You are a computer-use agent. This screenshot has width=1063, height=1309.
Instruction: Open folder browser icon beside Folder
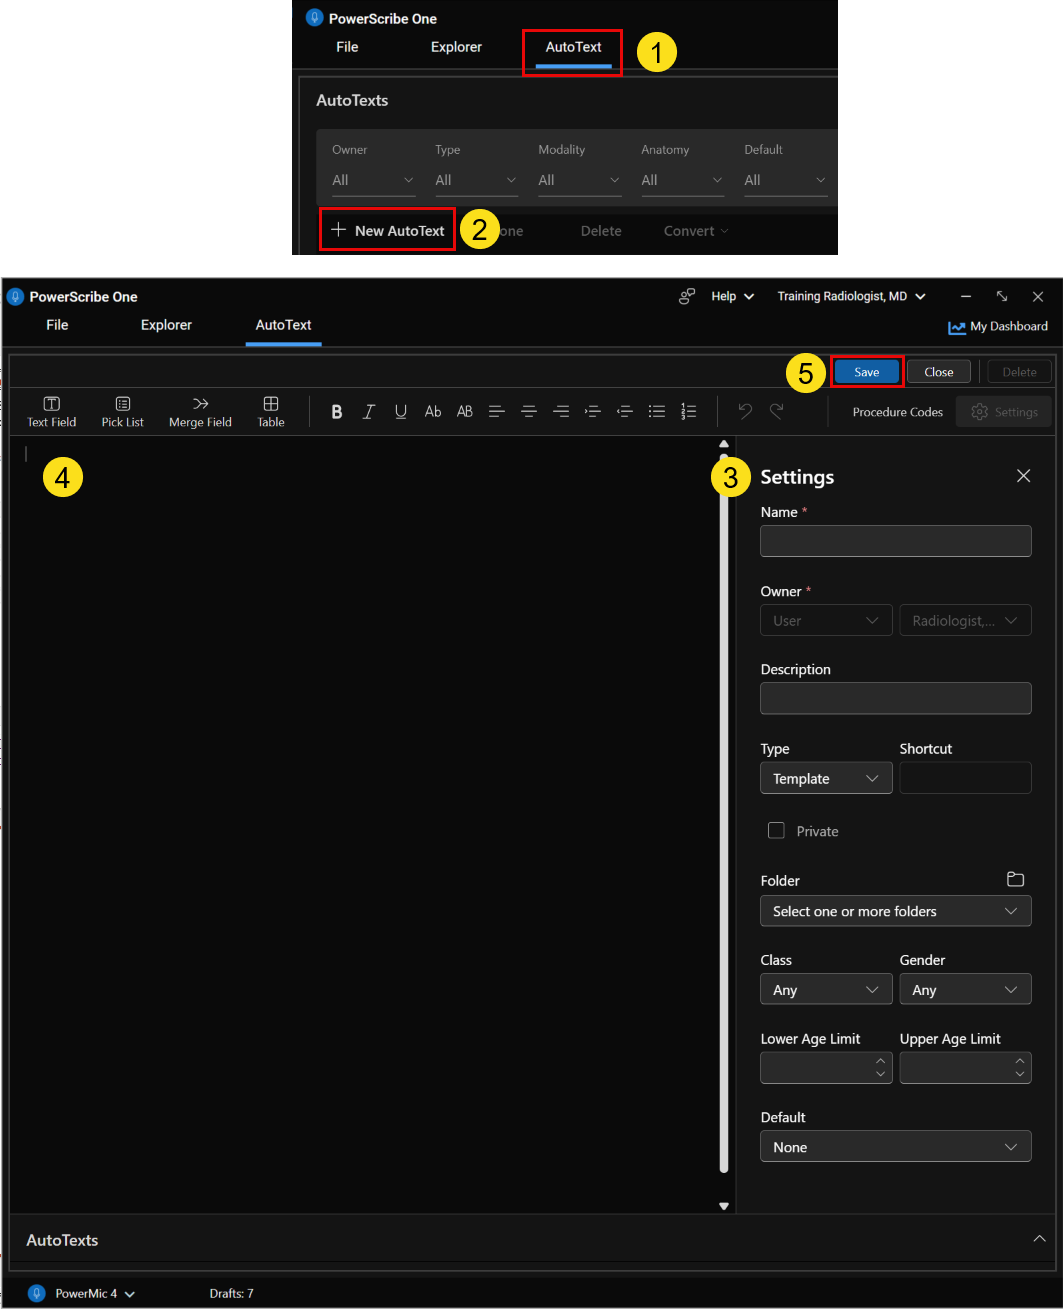[x=1015, y=880]
